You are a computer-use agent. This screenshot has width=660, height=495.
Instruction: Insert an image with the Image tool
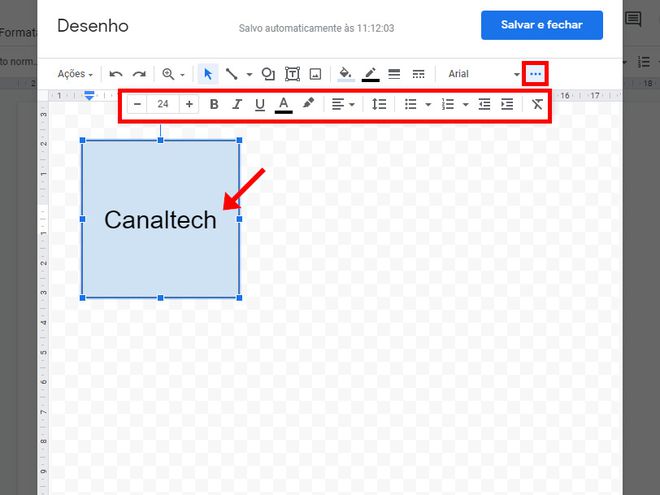click(315, 74)
